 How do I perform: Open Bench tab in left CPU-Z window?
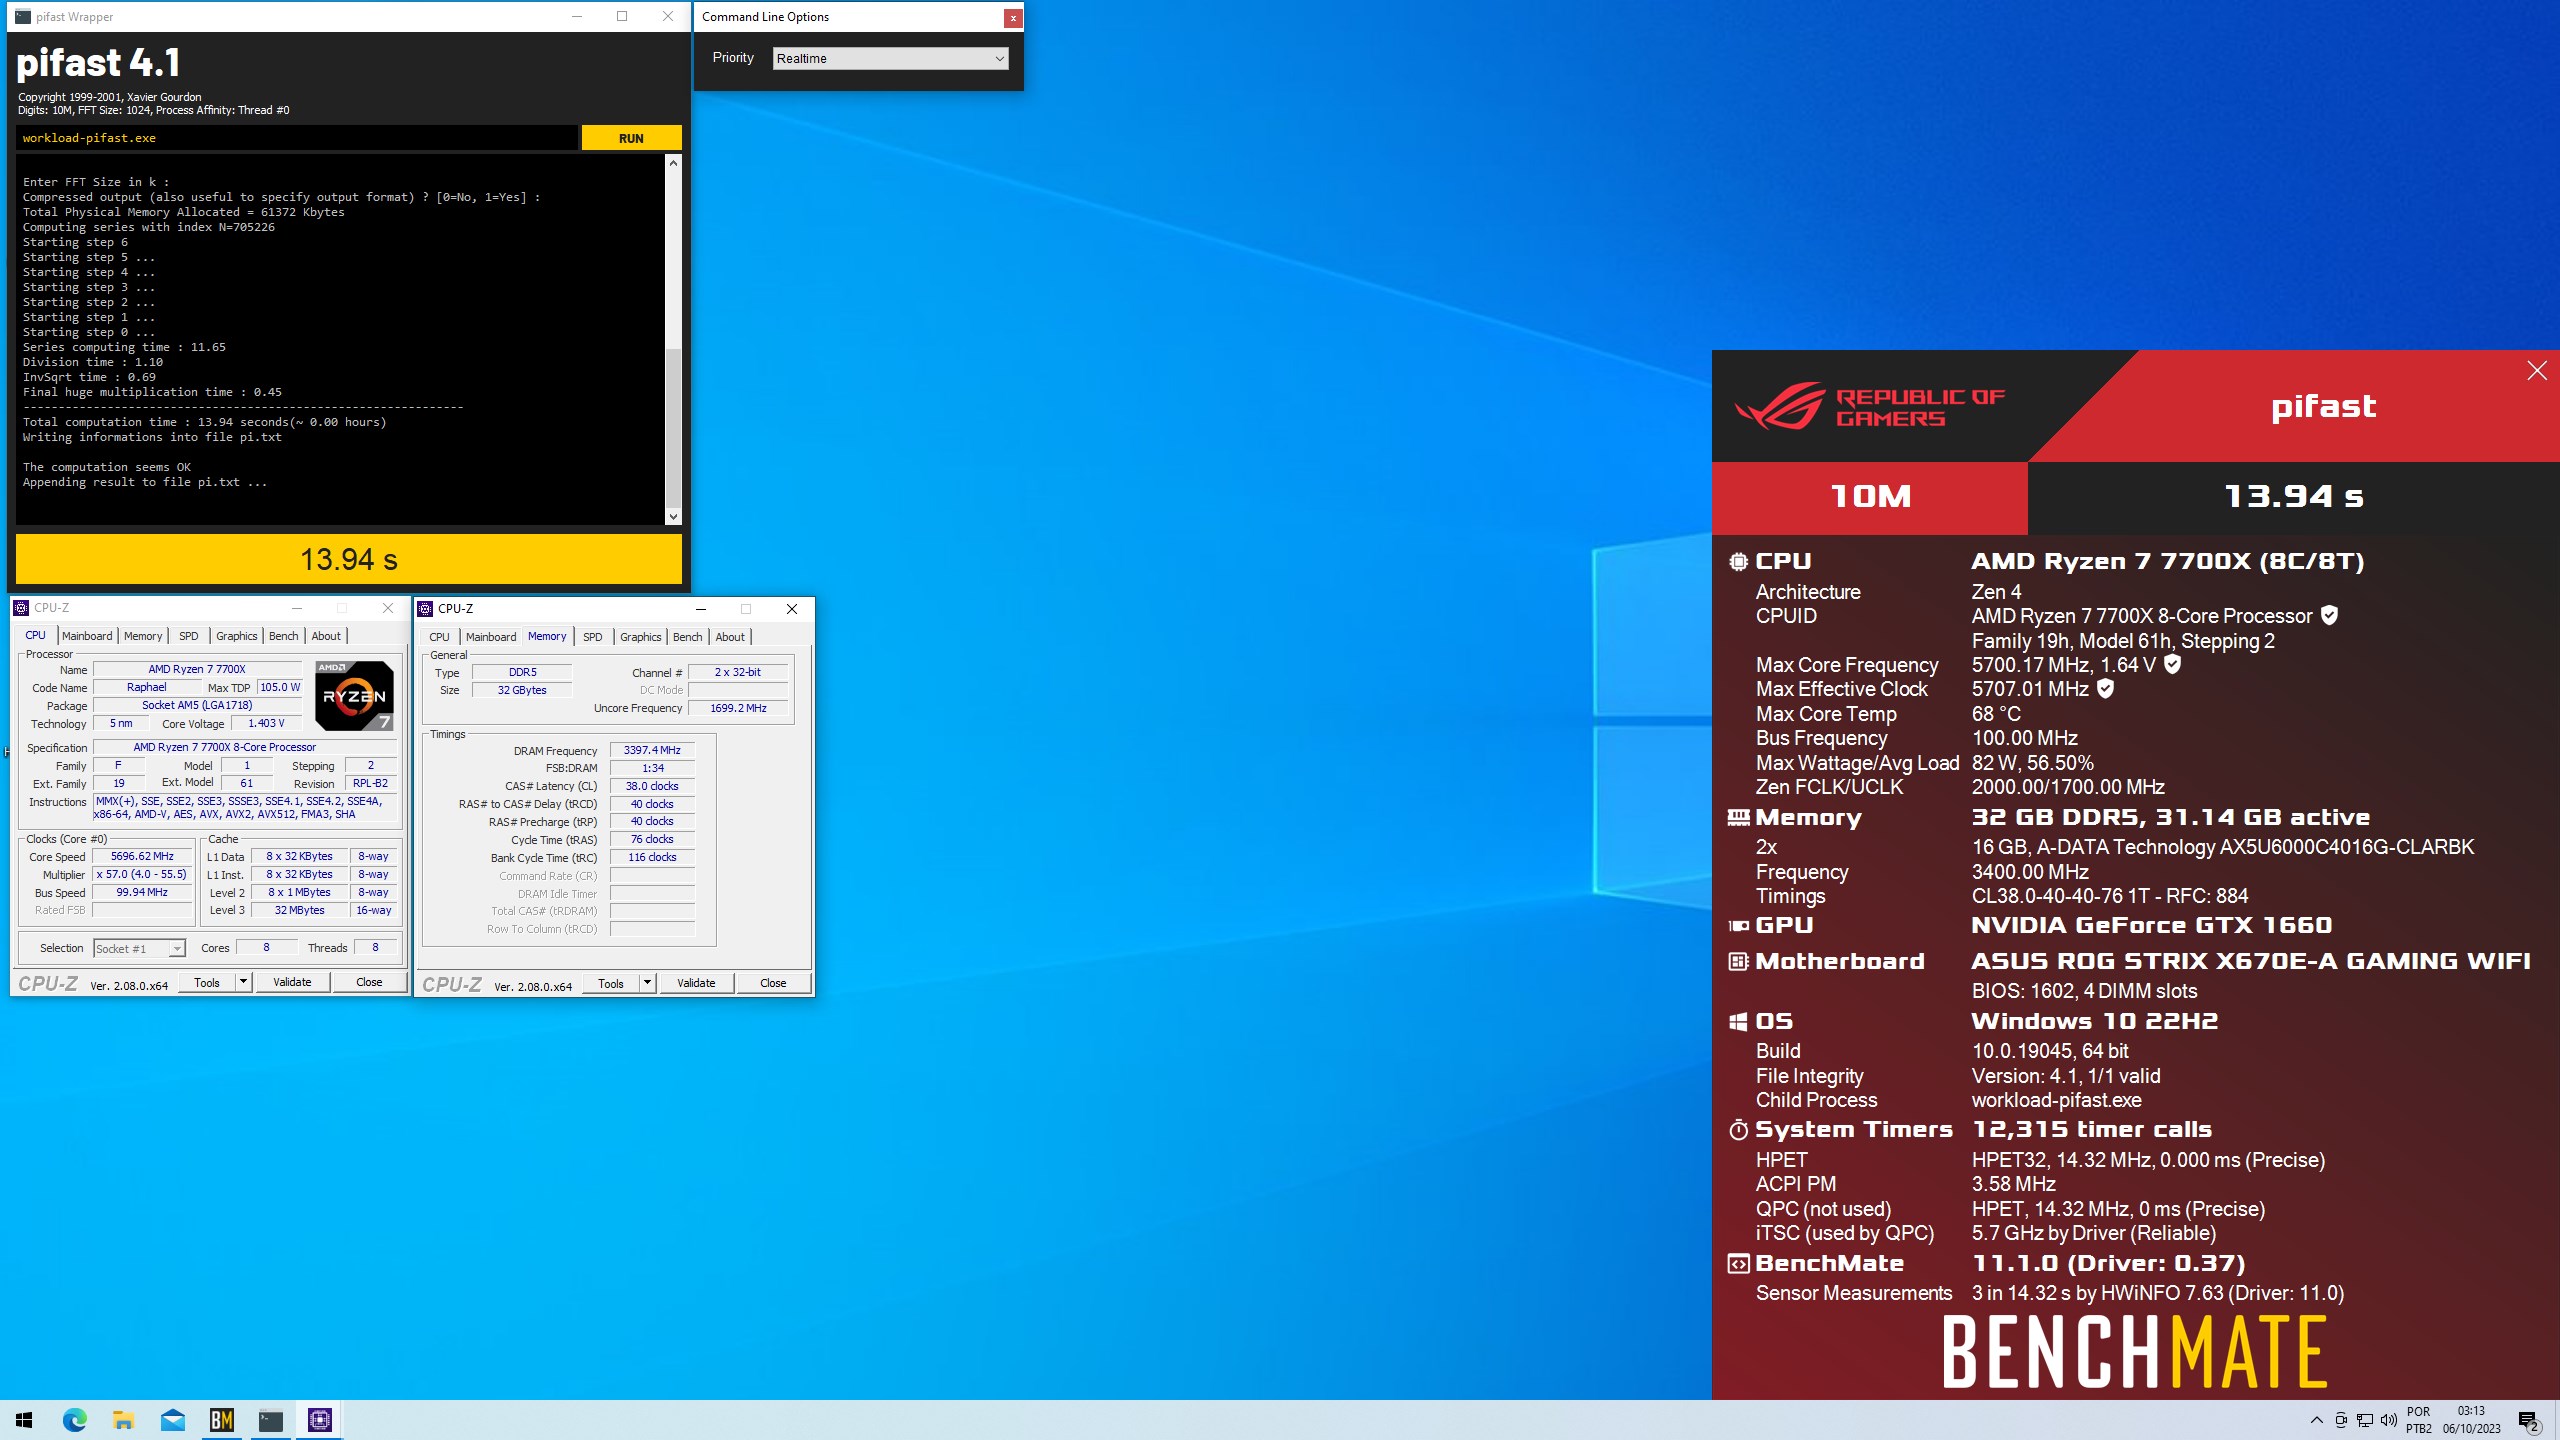click(x=284, y=636)
